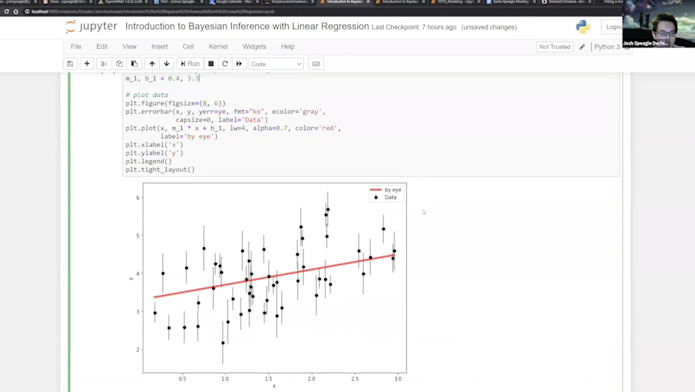
Task: Click the 'by eye' legend entry in the plot
Action: 386,190
